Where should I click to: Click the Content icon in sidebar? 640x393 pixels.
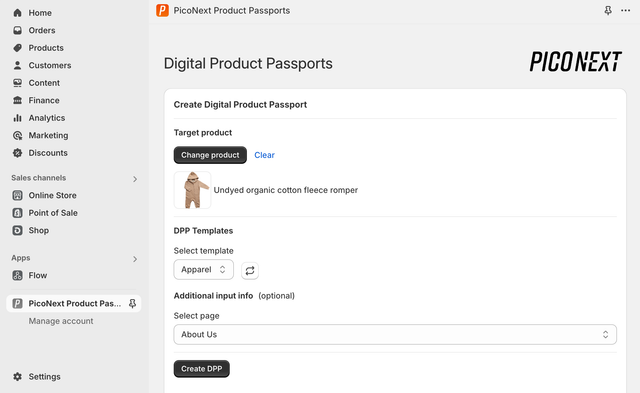pos(17,83)
